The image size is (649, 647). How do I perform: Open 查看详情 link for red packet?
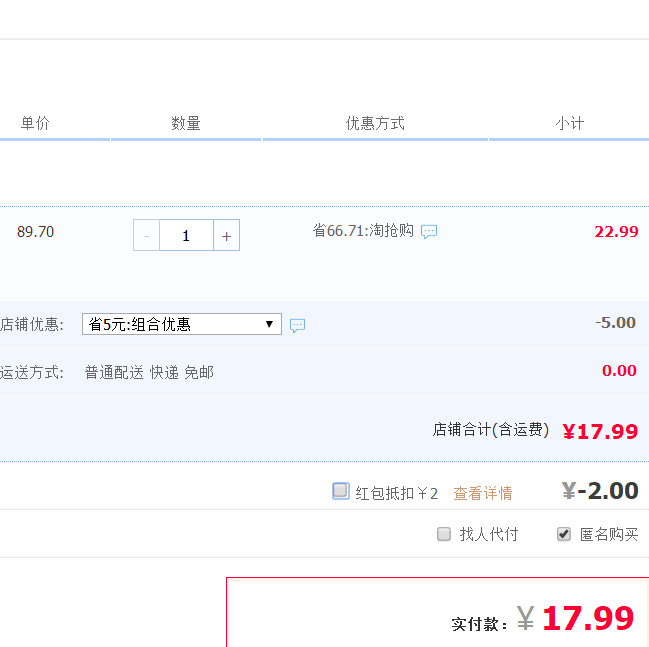coord(483,493)
